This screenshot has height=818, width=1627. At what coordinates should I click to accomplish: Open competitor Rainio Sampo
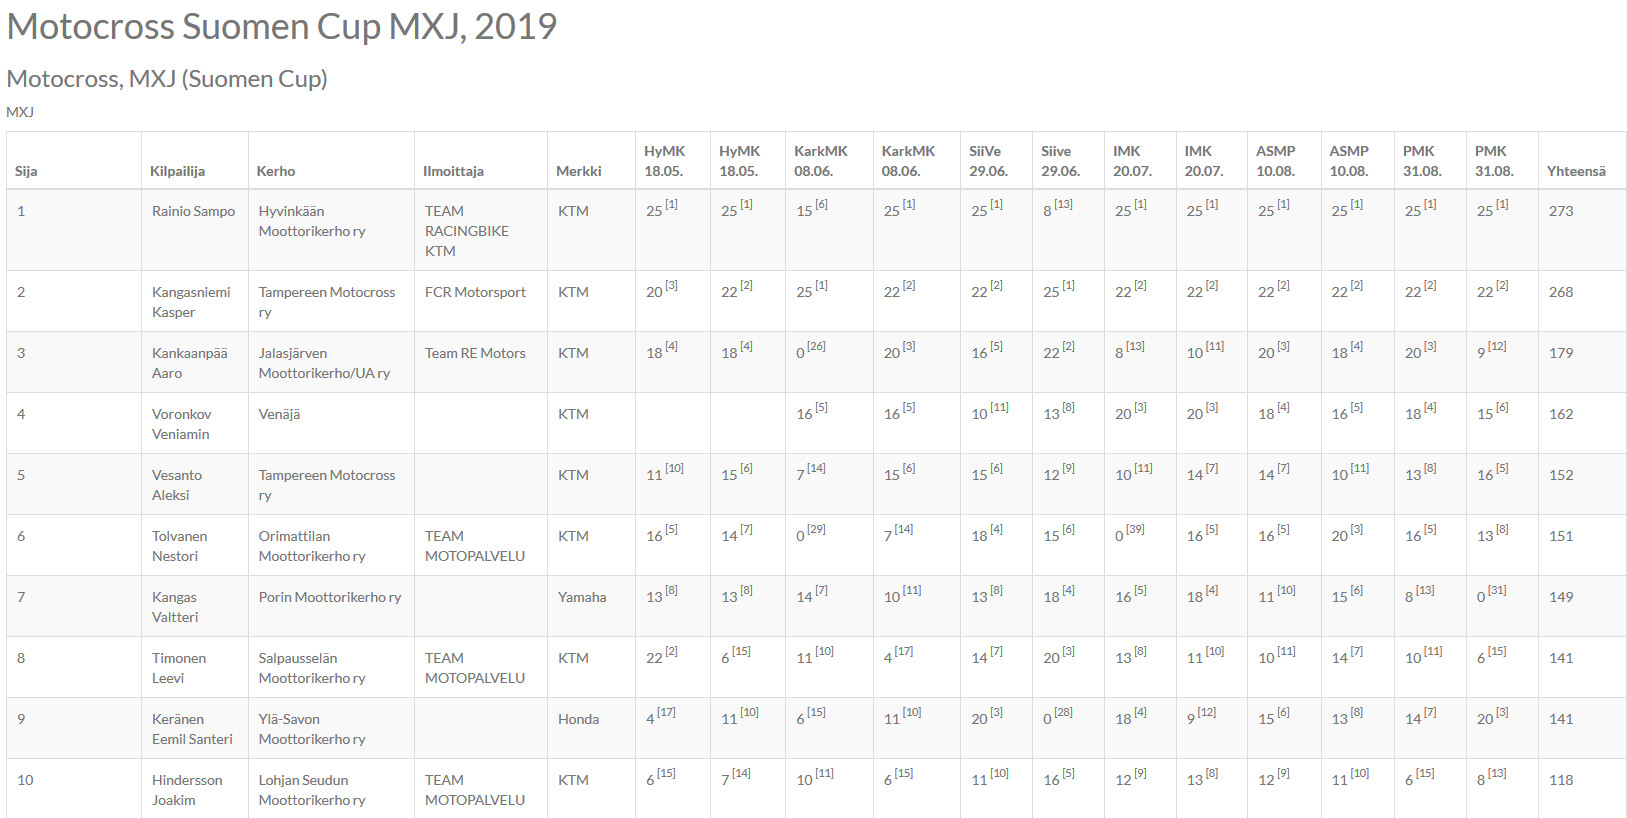(193, 211)
